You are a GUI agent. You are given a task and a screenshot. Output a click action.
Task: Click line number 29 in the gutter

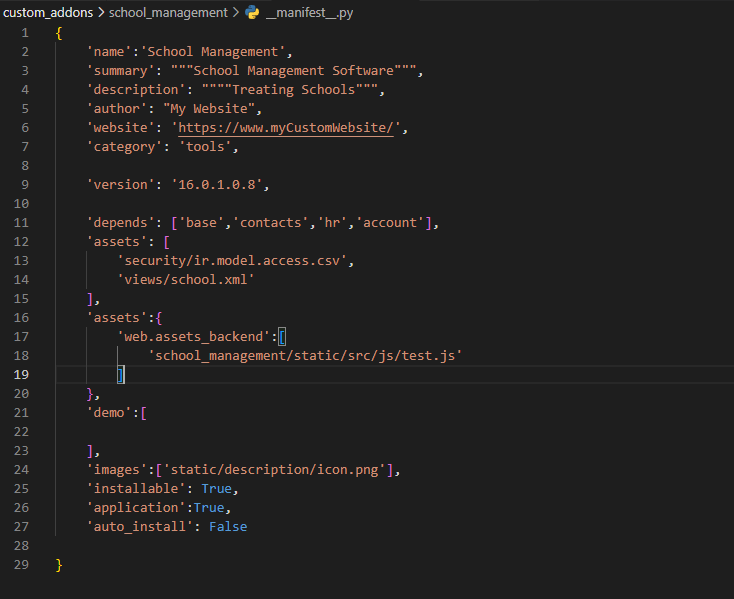pos(21,564)
